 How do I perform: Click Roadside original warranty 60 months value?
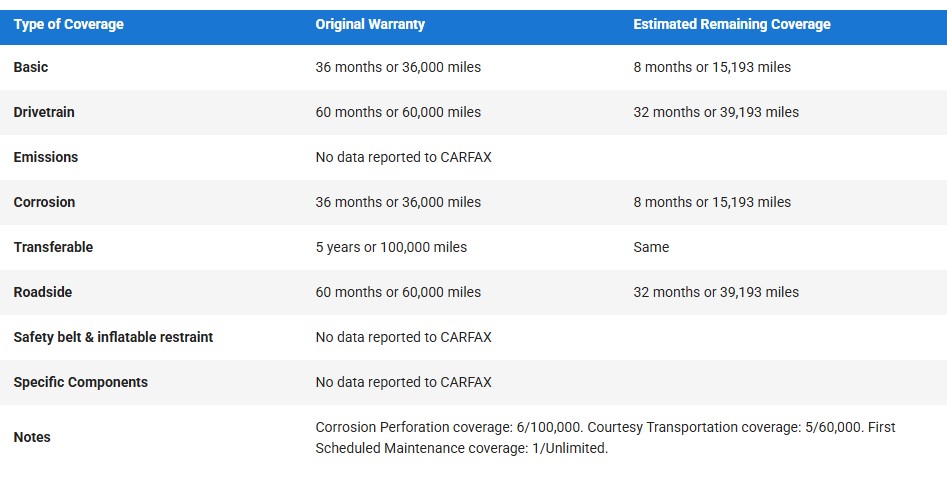click(398, 292)
